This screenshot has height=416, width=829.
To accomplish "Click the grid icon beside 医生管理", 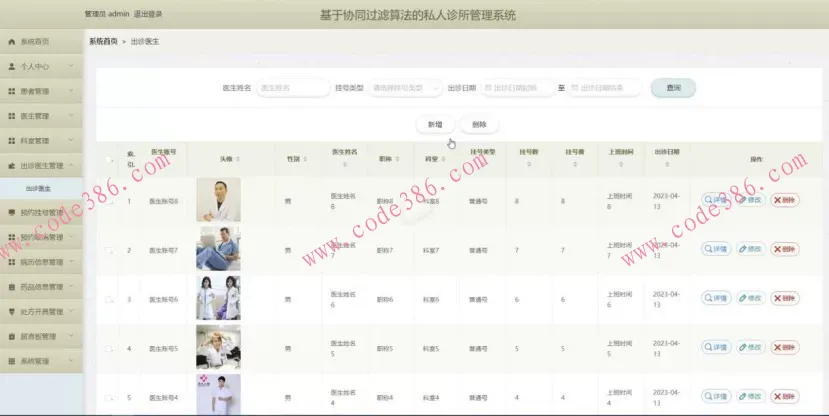I will point(12,116).
